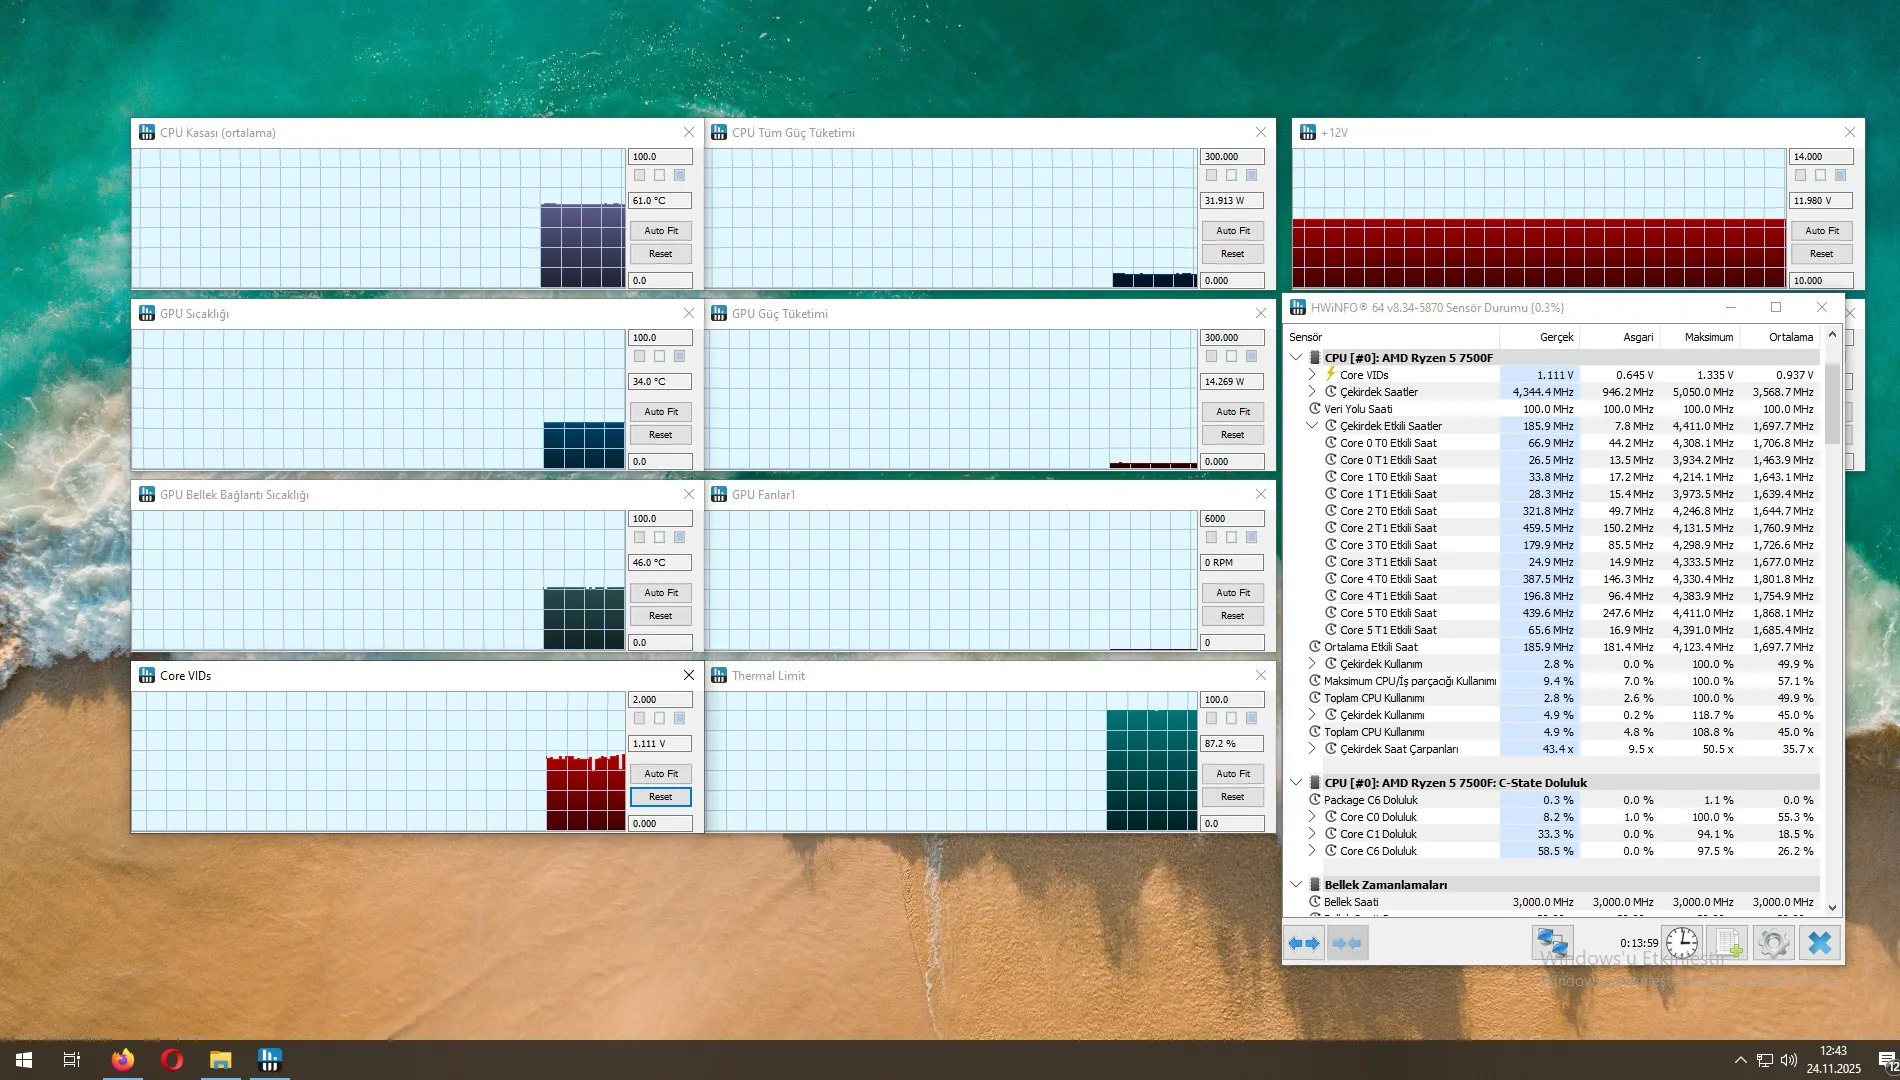Open the remote network monitors icon
The height and width of the screenshot is (1080, 1900).
[1552, 943]
